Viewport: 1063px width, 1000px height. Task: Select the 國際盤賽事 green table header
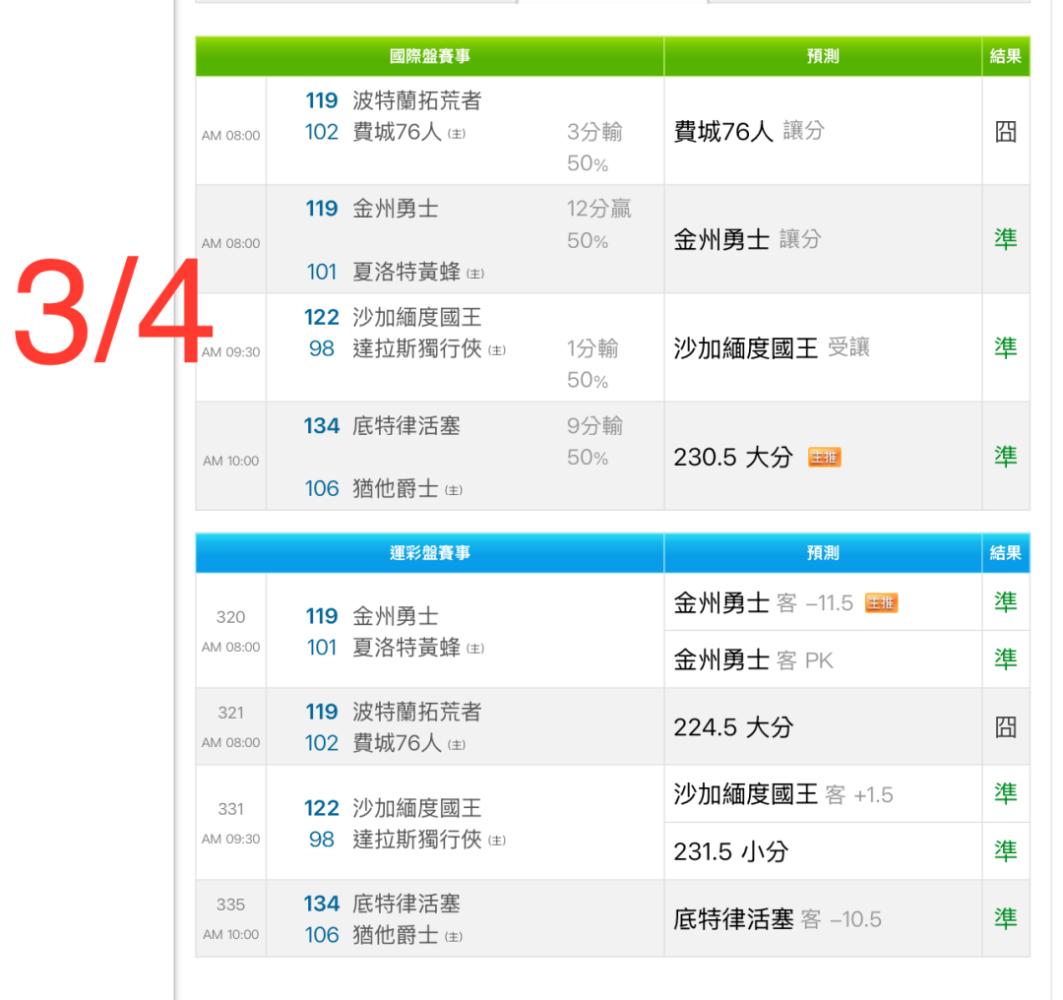430,56
